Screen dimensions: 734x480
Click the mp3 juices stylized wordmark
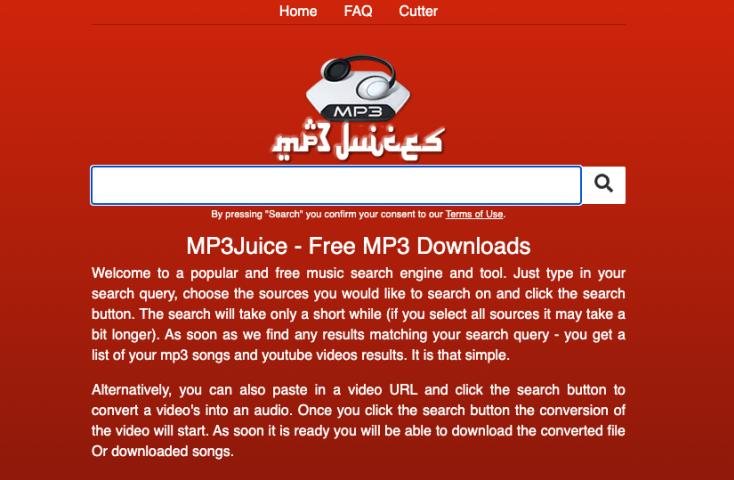click(358, 141)
